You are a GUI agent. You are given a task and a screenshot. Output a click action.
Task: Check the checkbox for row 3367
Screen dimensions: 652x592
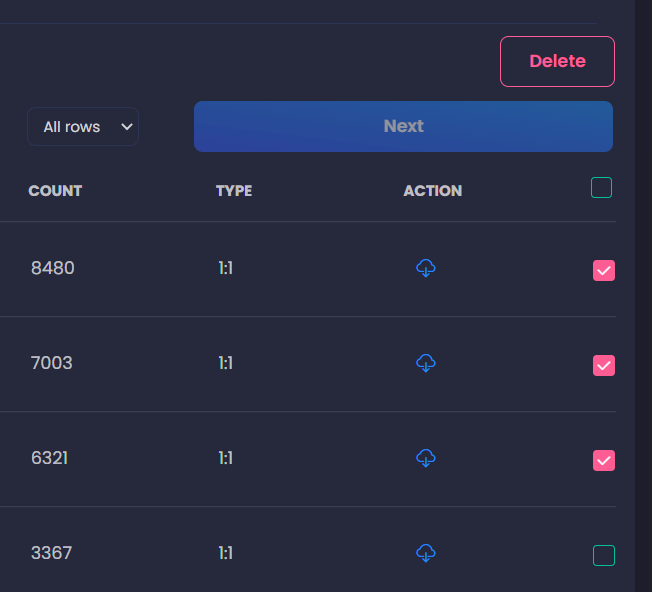coord(604,555)
